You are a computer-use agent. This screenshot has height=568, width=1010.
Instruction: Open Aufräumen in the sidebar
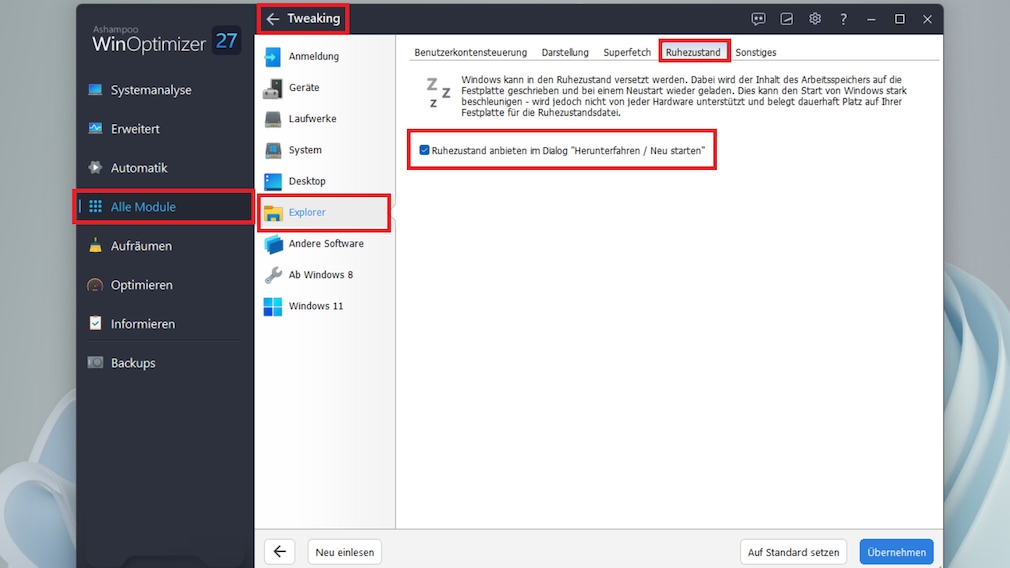[x=141, y=246]
